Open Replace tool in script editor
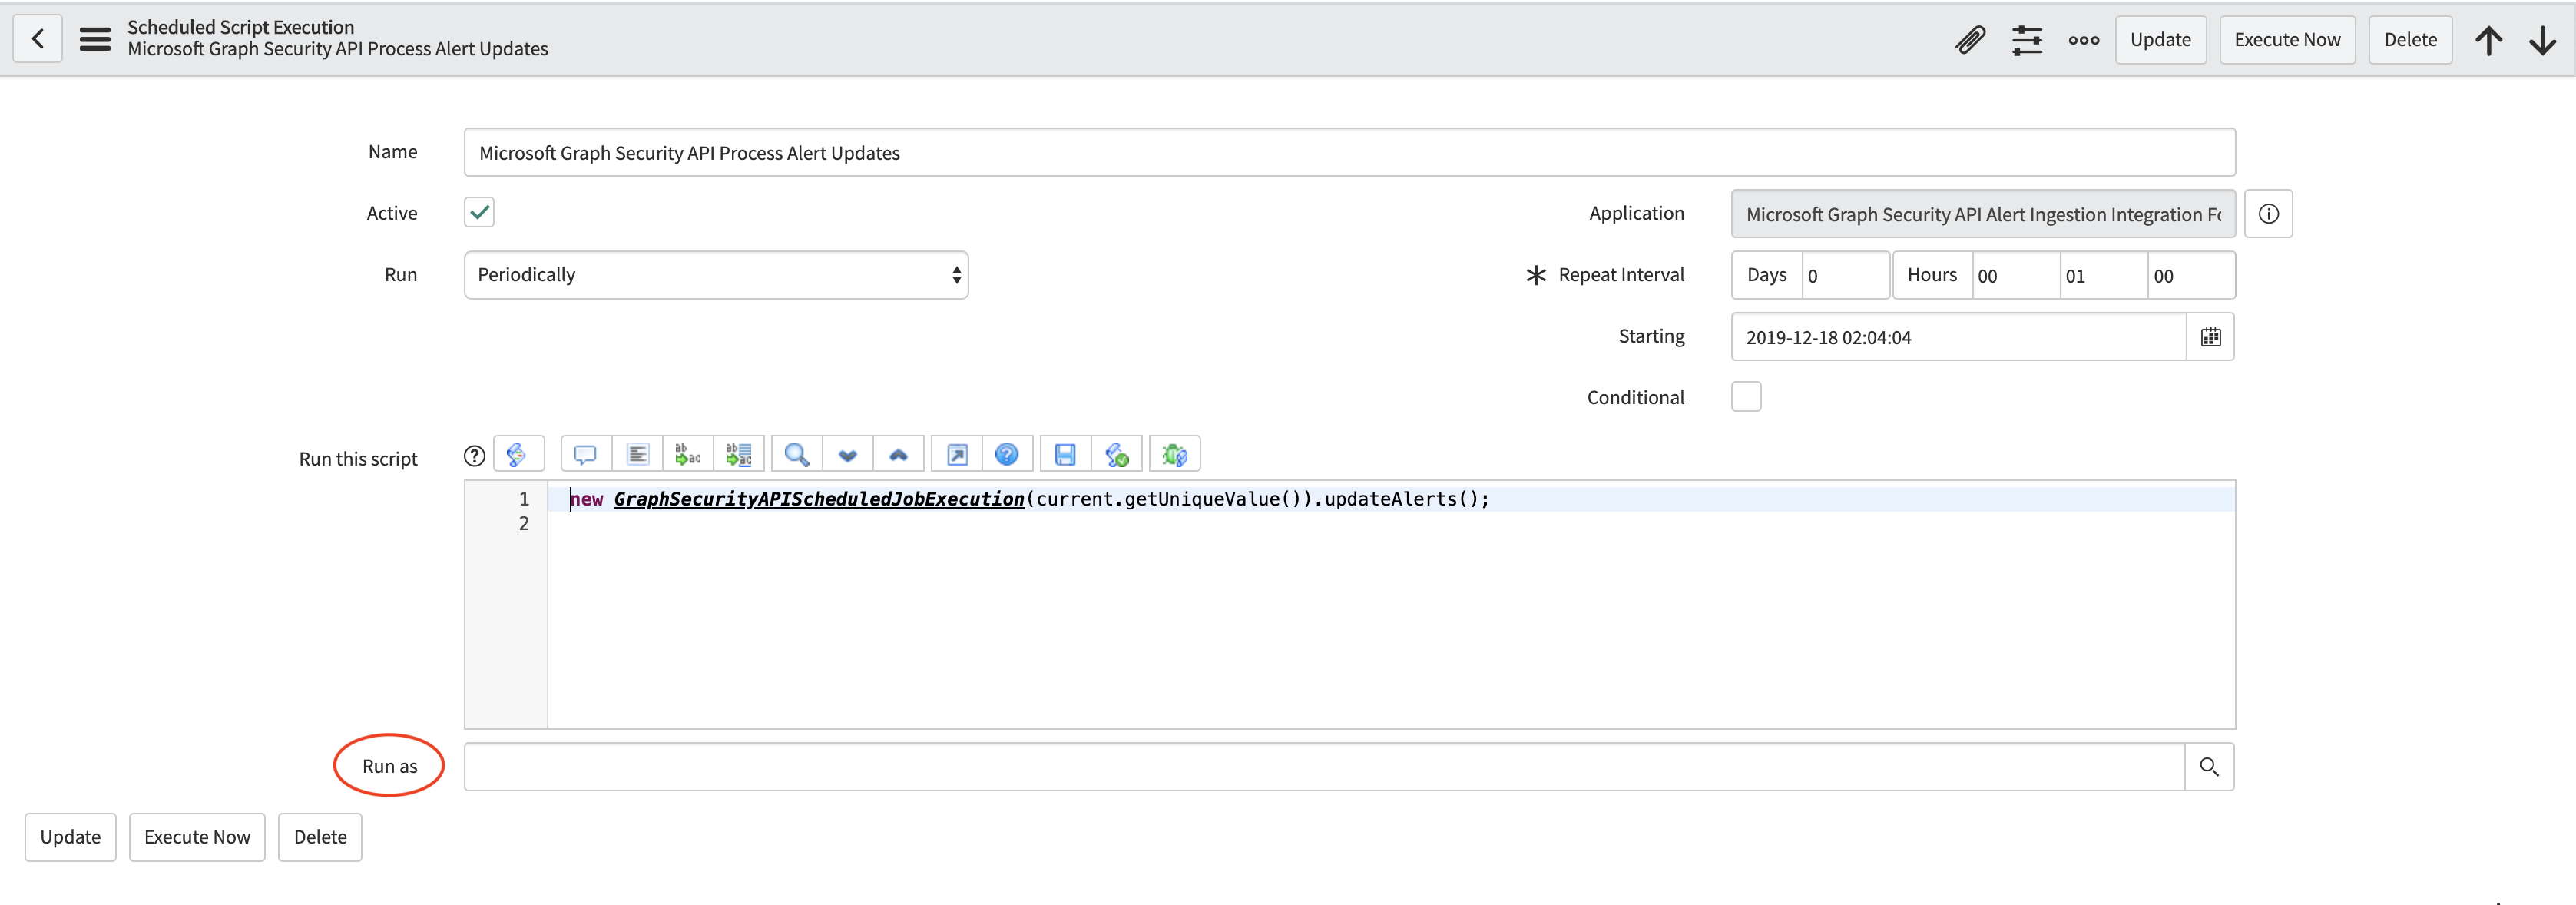Image resolution: width=2576 pixels, height=905 pixels. pyautogui.click(x=688, y=455)
